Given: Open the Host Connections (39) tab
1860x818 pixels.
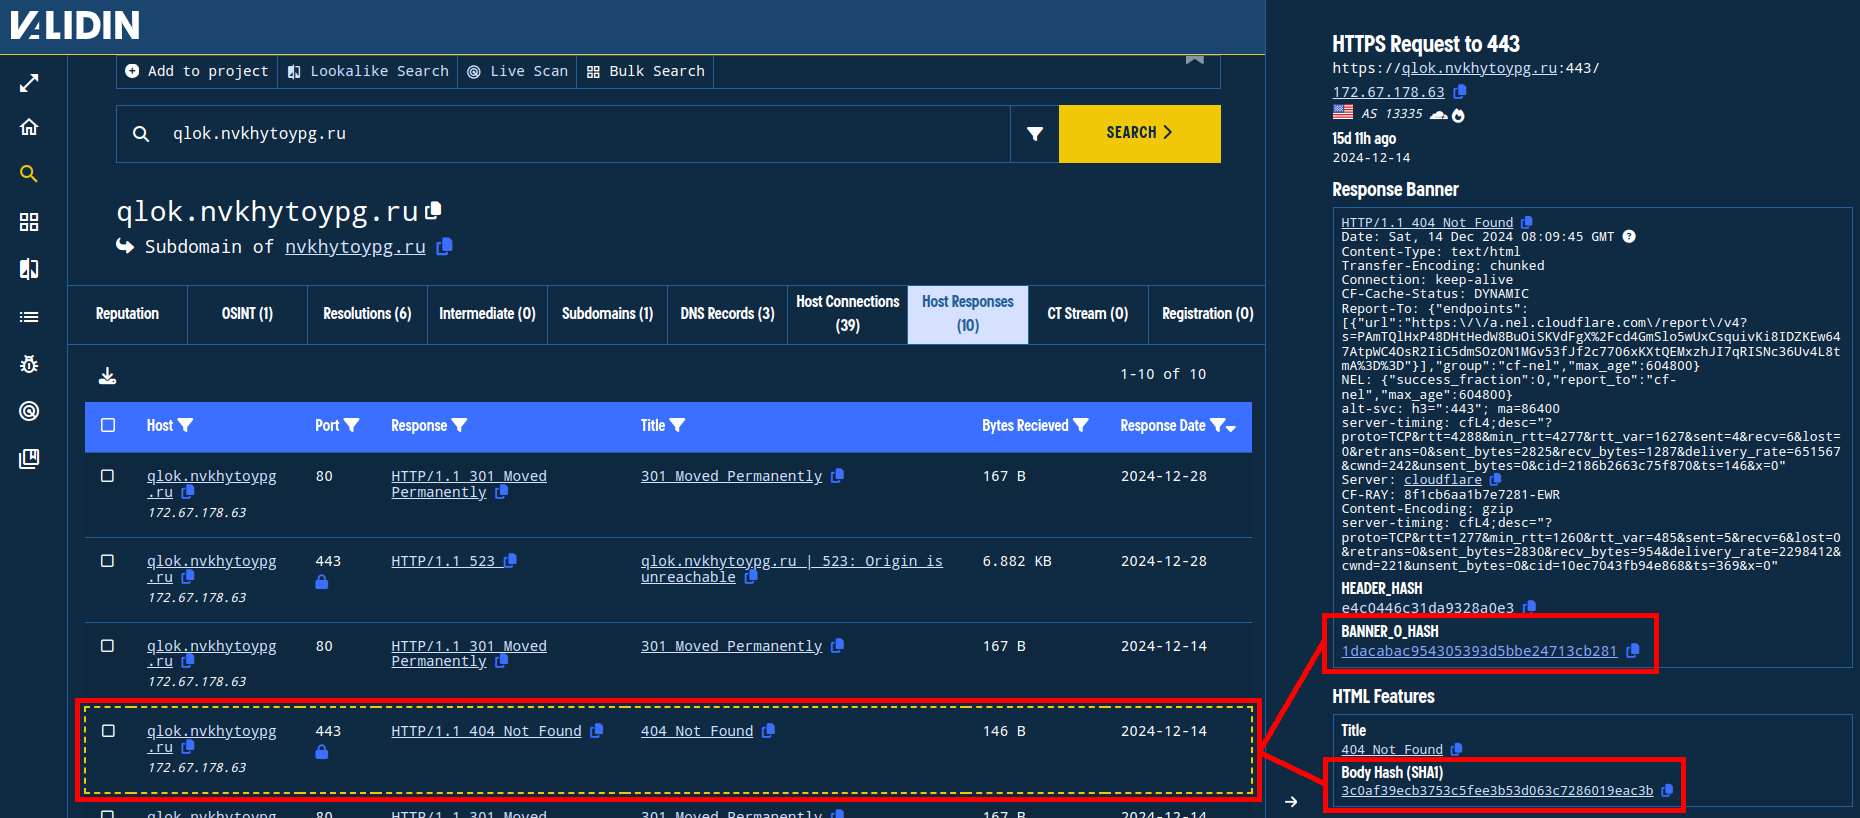Looking at the screenshot, I should (848, 314).
